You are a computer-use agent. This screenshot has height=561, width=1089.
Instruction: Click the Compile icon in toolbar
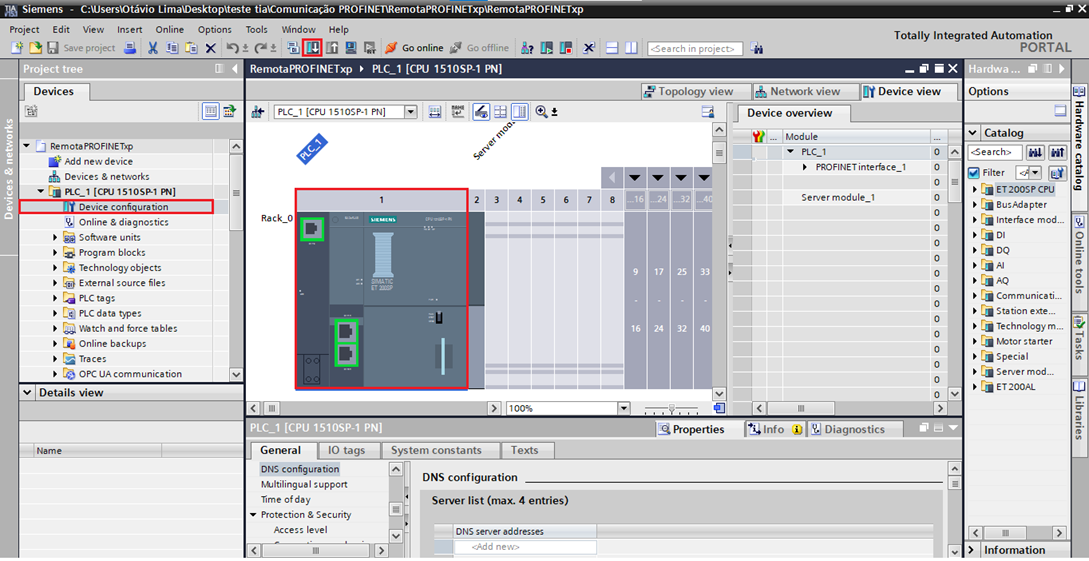293,47
